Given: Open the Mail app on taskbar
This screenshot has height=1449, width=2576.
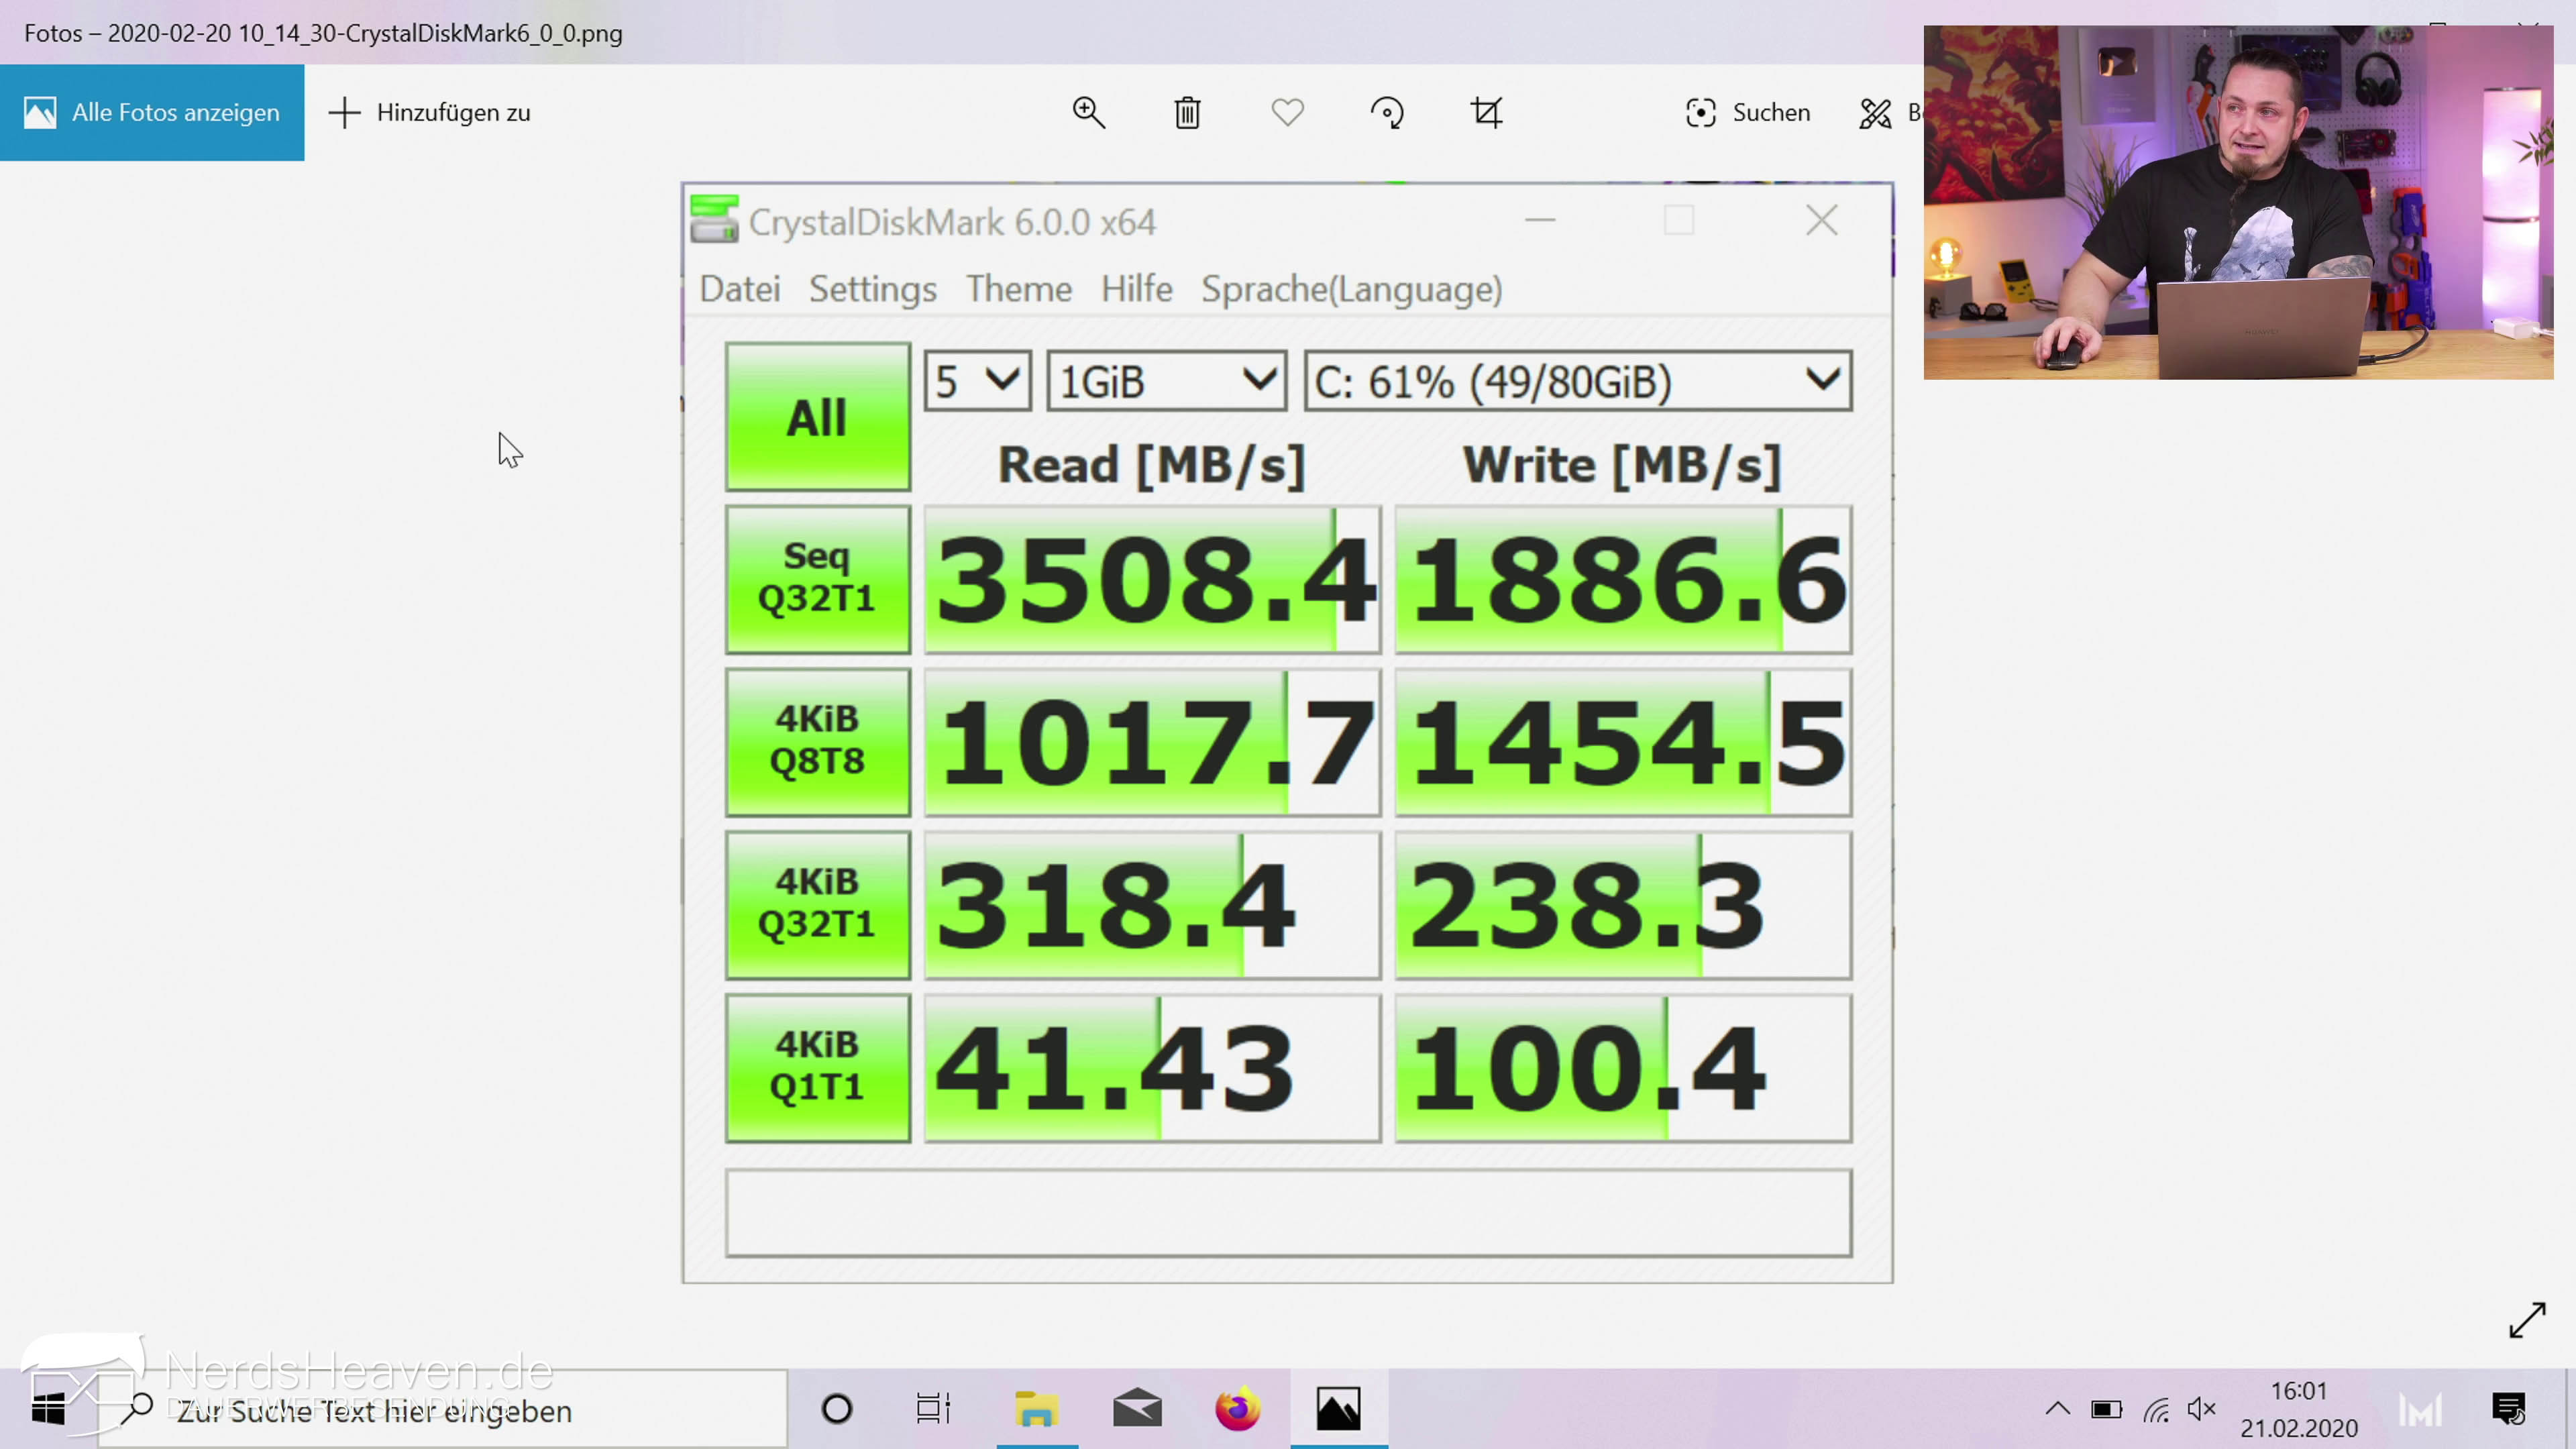Looking at the screenshot, I should click(1137, 1409).
